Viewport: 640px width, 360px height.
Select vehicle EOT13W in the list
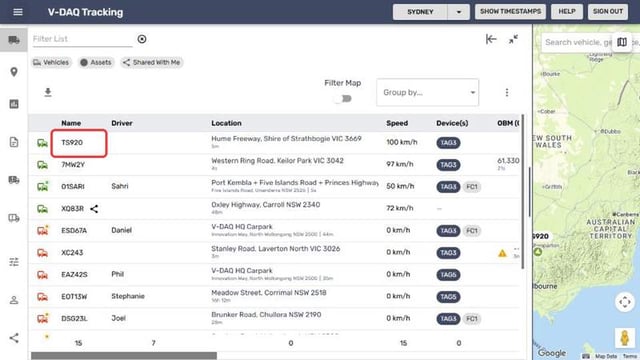click(74, 297)
